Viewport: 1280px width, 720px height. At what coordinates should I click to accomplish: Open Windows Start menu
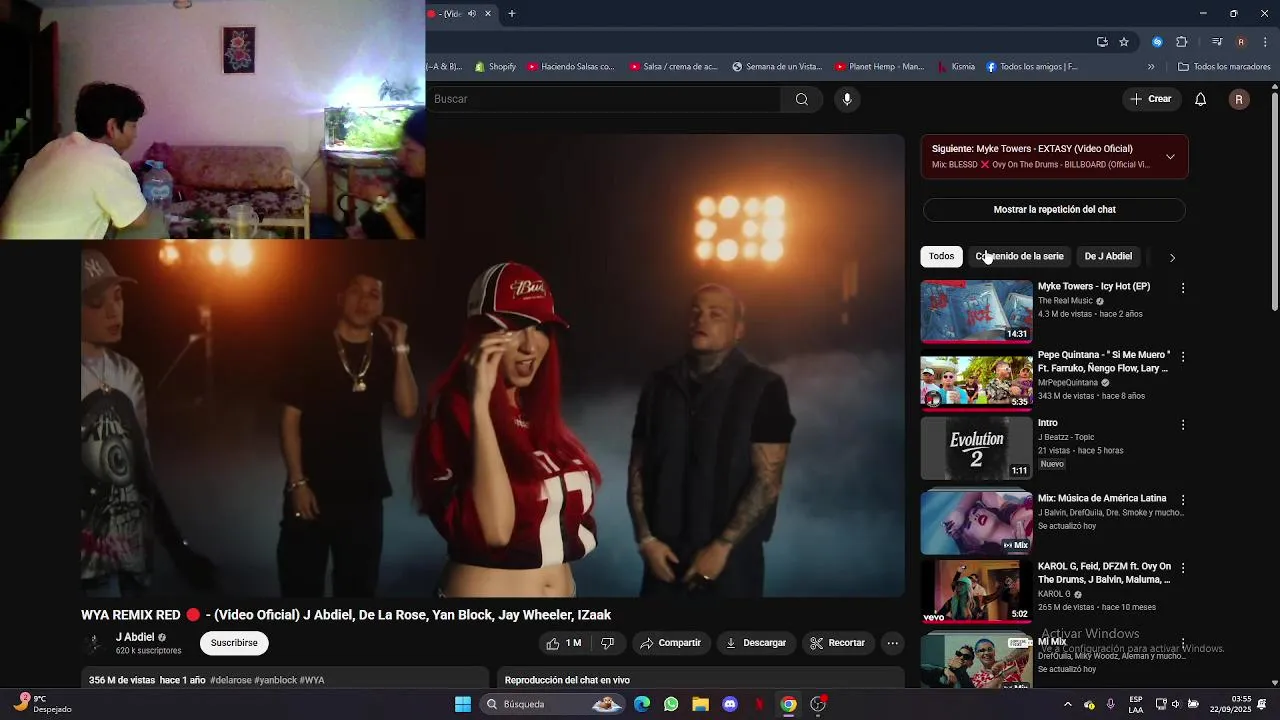(463, 704)
